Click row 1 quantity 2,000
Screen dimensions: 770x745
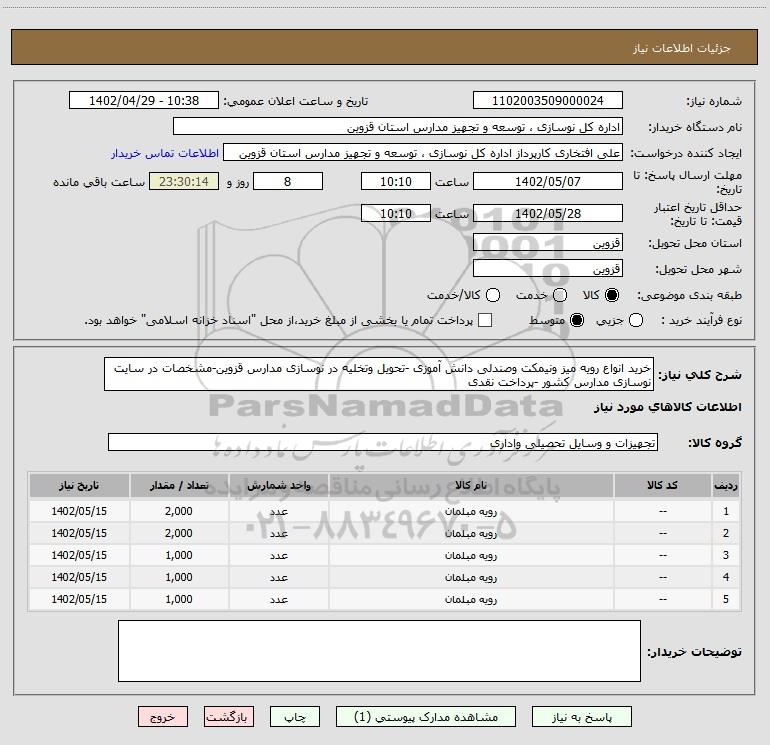coord(179,511)
